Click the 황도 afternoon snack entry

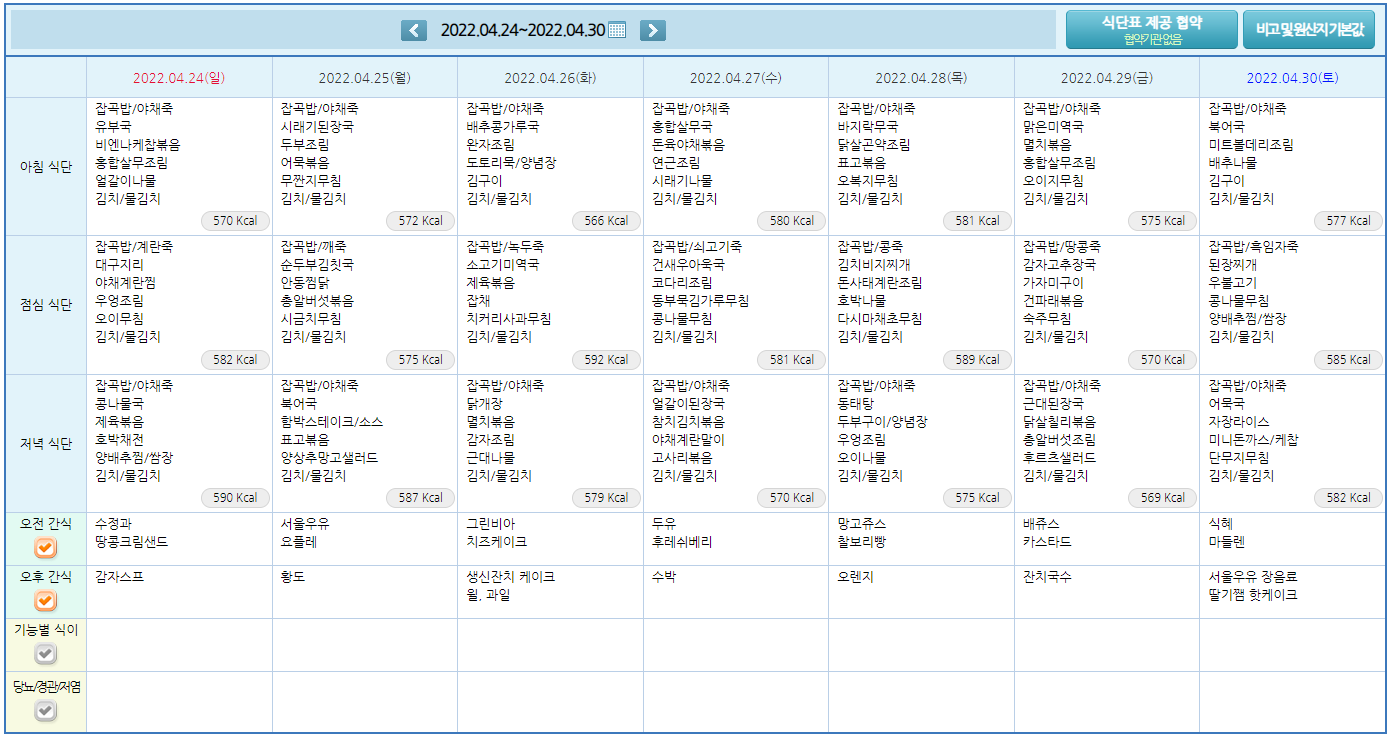pyautogui.click(x=293, y=577)
